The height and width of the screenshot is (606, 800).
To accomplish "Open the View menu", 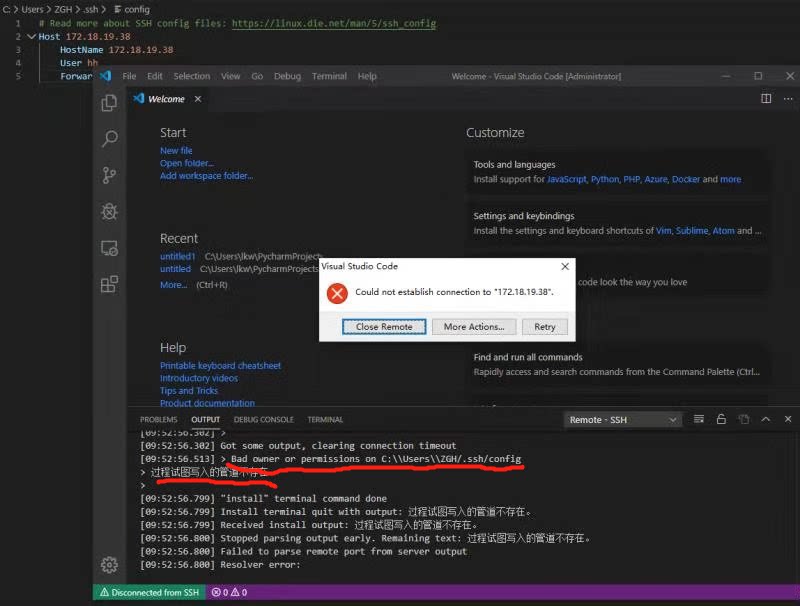I will 230,76.
